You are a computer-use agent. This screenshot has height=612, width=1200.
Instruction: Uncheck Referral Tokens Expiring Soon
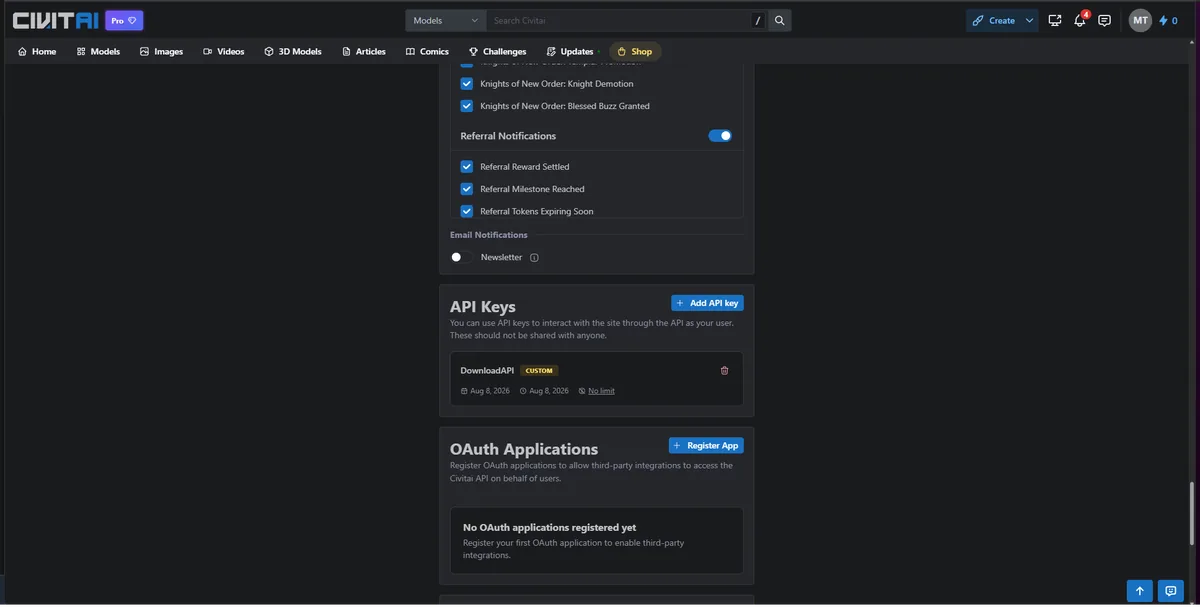(467, 211)
